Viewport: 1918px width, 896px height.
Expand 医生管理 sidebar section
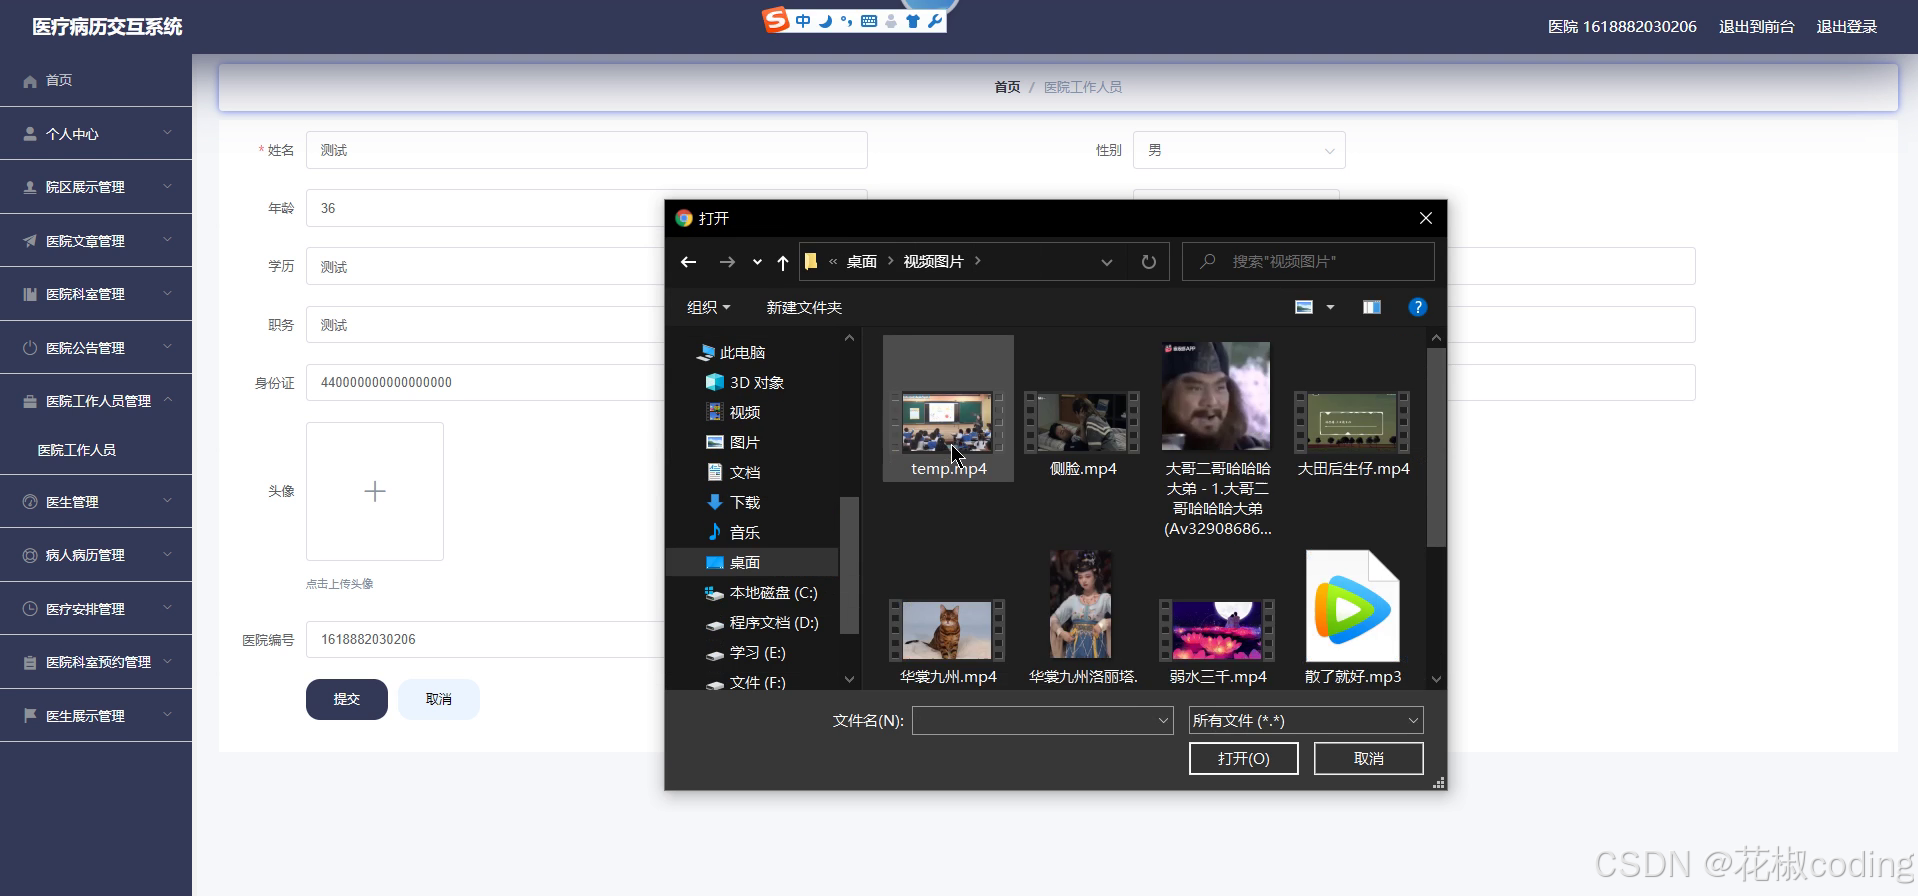96,501
